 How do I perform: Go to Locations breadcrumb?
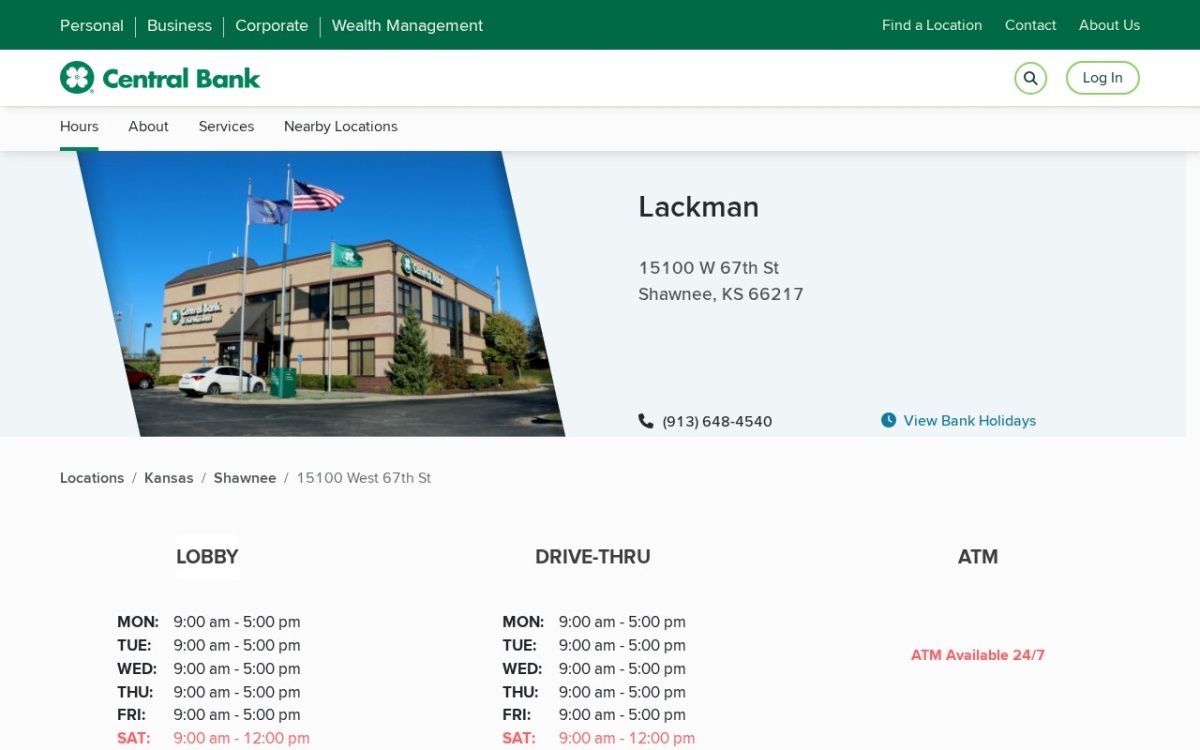(x=92, y=478)
